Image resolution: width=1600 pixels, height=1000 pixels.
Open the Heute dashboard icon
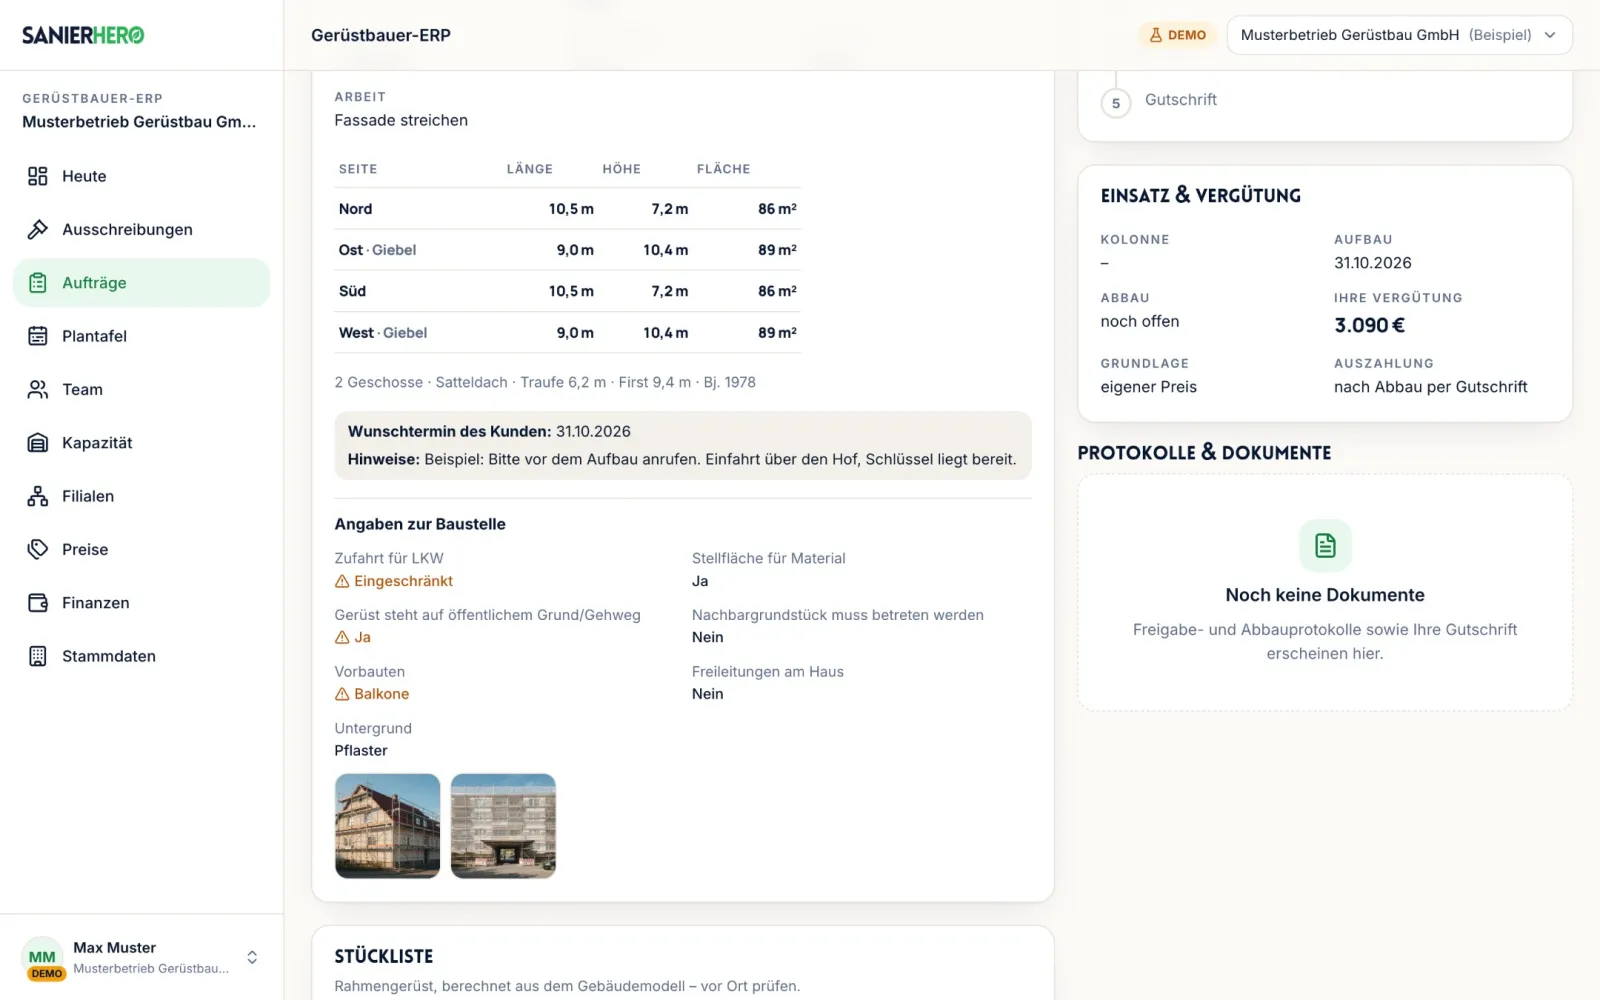[37, 176]
